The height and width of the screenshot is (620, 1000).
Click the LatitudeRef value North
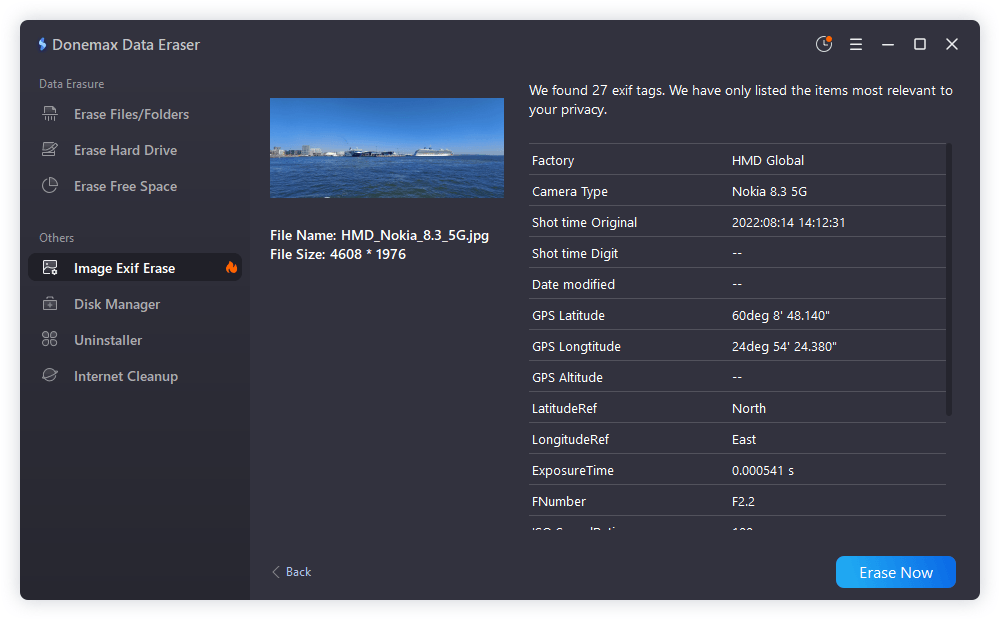click(x=749, y=408)
